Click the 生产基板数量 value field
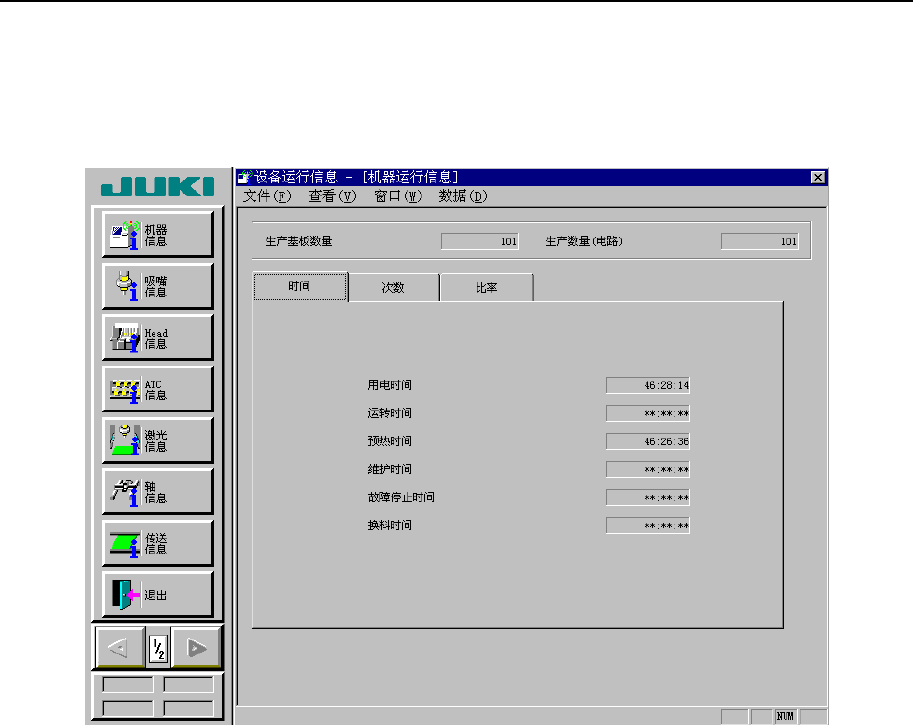This screenshot has width=913, height=725. (x=480, y=241)
